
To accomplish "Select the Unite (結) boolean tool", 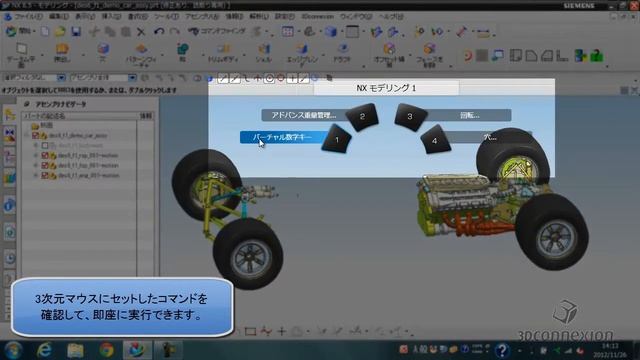I will coord(182,53).
